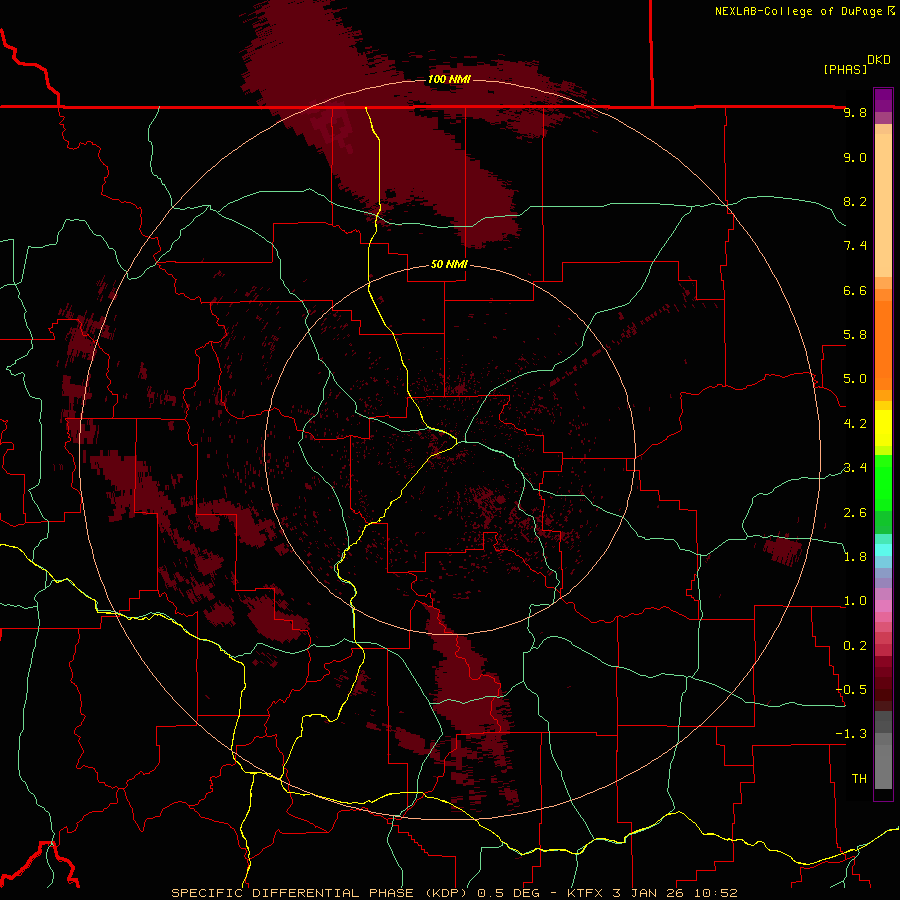Click the yellow color bar segment

click(x=883, y=428)
